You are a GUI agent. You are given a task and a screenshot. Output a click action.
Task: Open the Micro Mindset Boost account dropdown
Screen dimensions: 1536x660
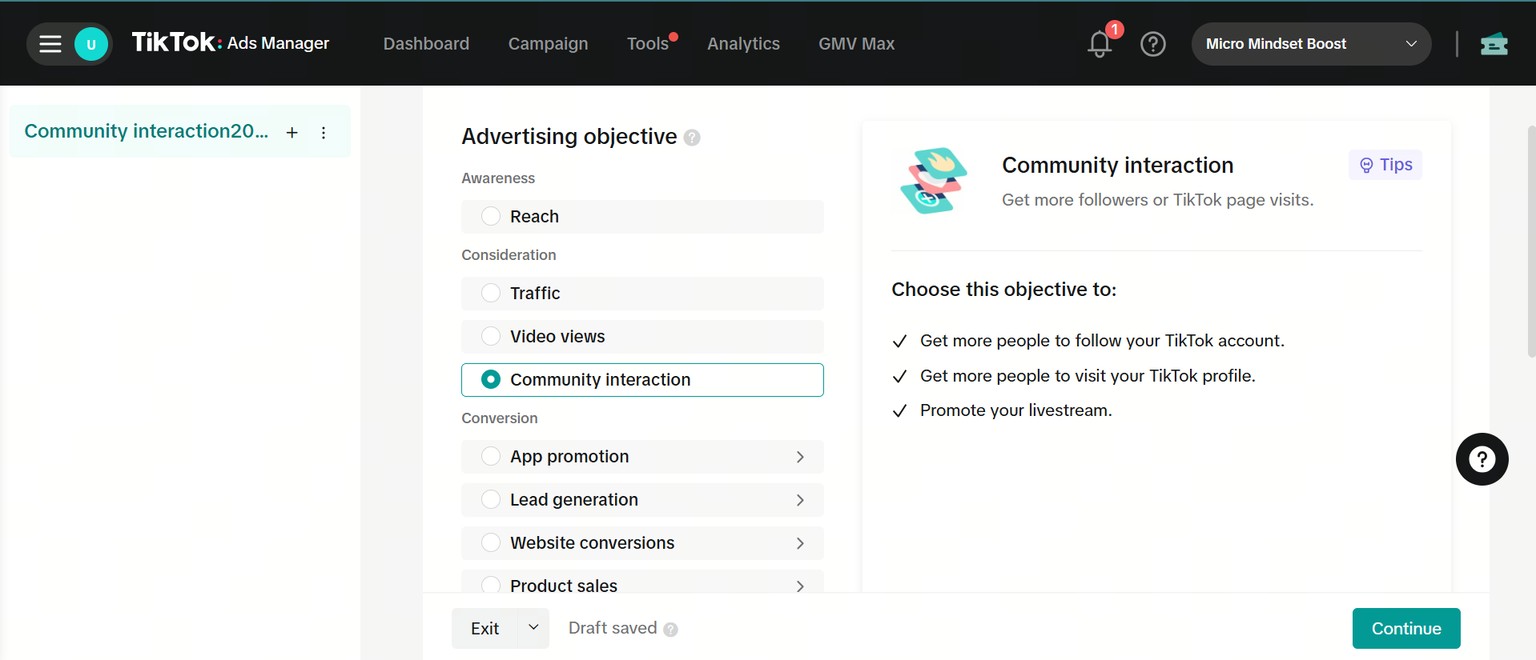[x=1311, y=44]
